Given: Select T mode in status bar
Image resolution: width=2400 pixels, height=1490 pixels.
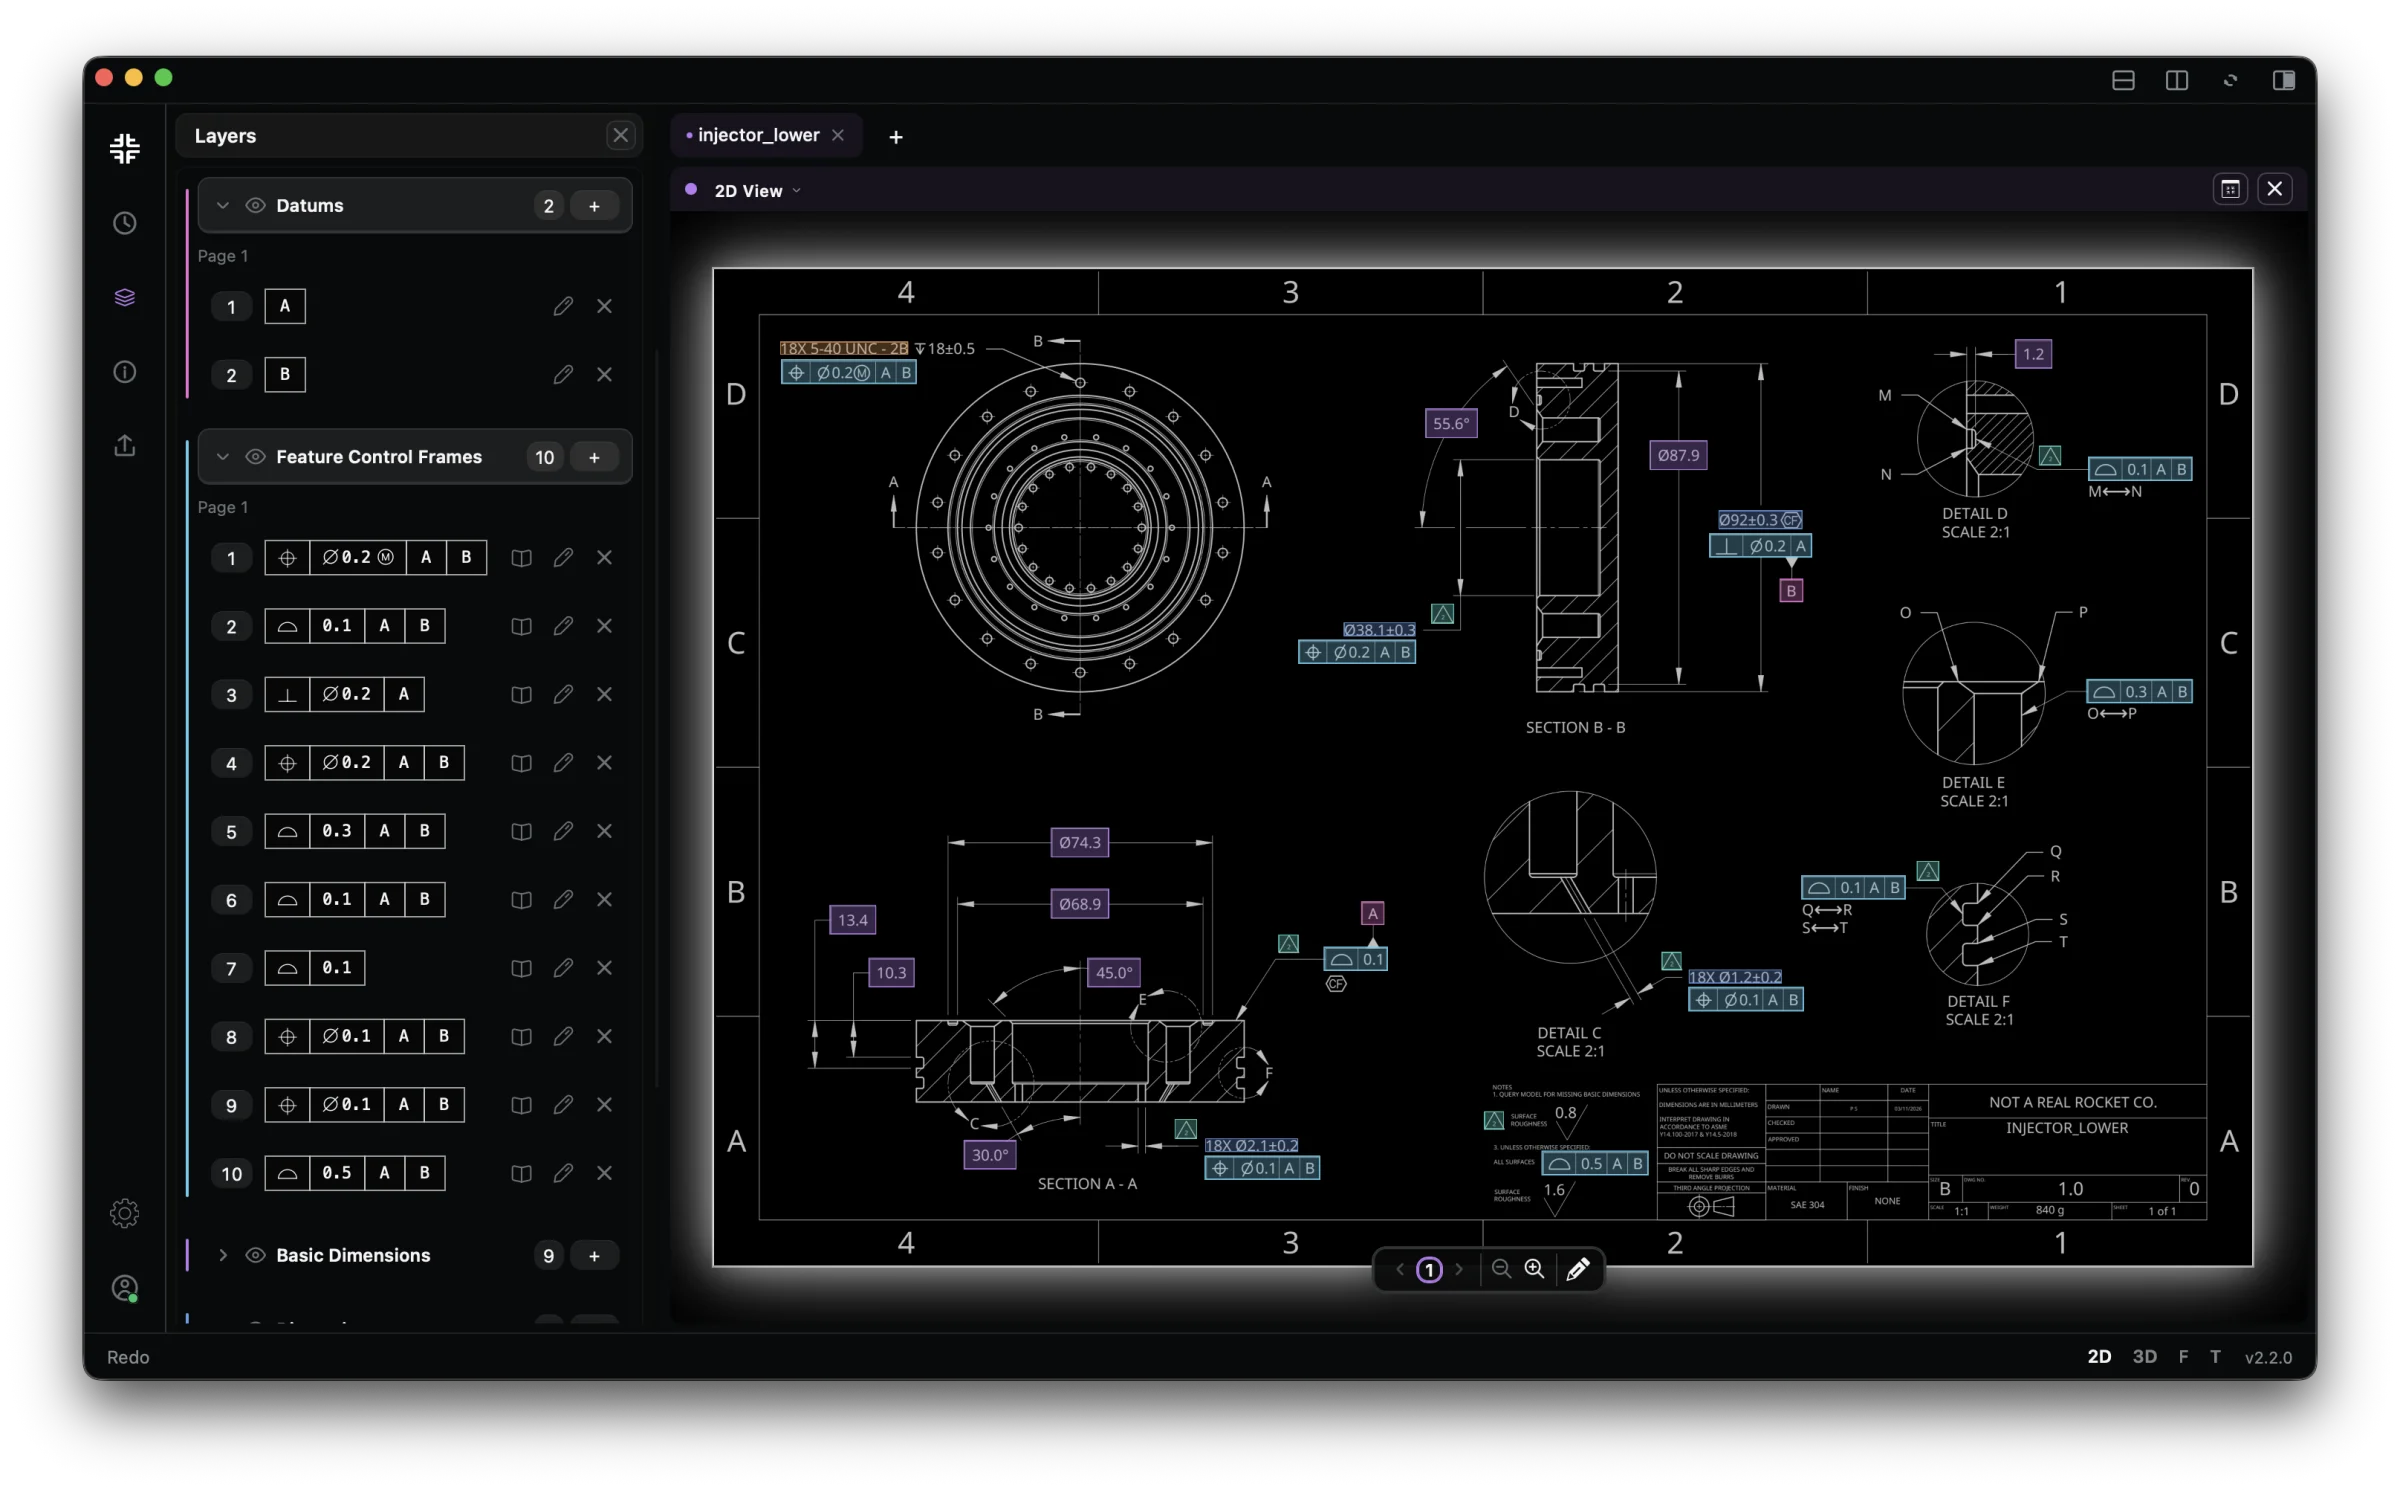Looking at the screenshot, I should (x=2215, y=1356).
